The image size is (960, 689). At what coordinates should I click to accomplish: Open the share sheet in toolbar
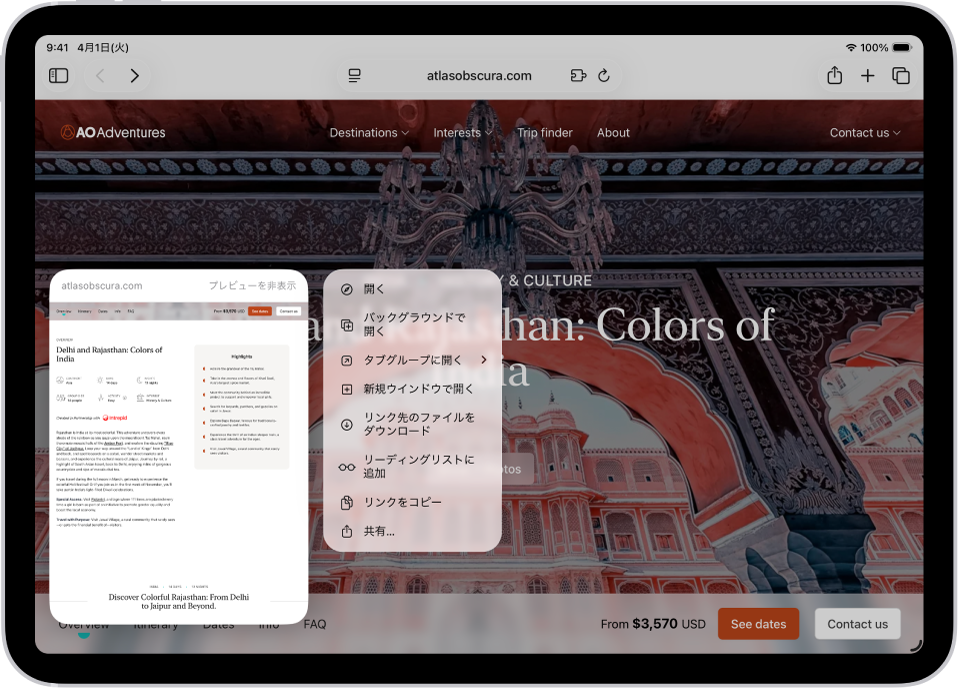click(834, 75)
